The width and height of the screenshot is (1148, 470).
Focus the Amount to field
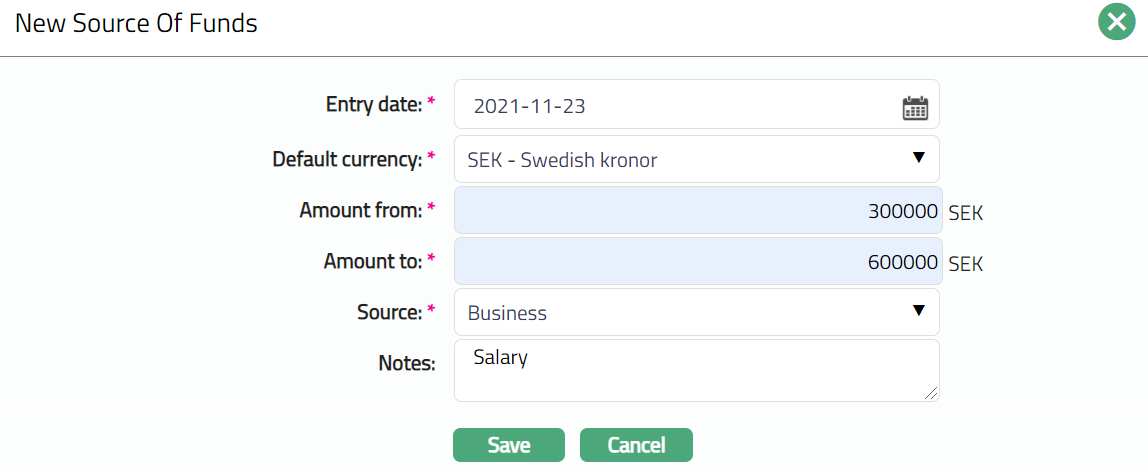tap(697, 262)
